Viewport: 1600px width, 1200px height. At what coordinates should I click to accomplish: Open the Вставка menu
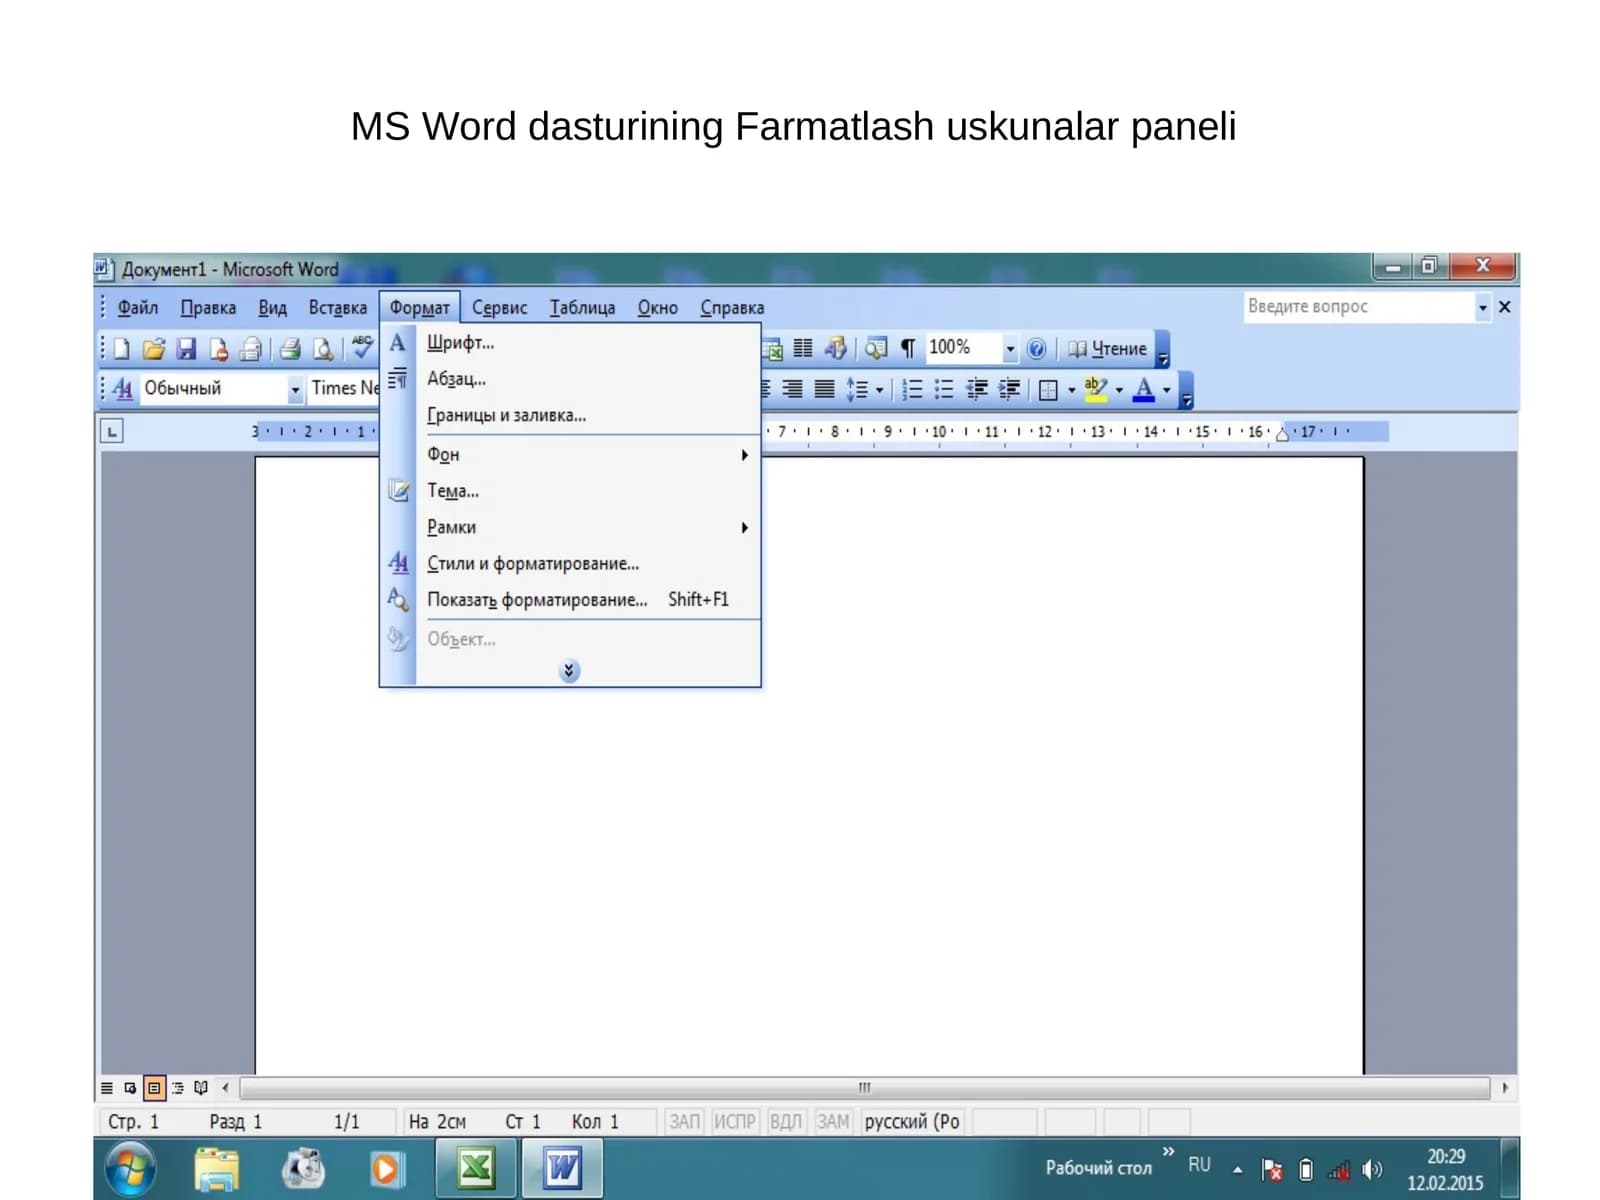pyautogui.click(x=337, y=308)
